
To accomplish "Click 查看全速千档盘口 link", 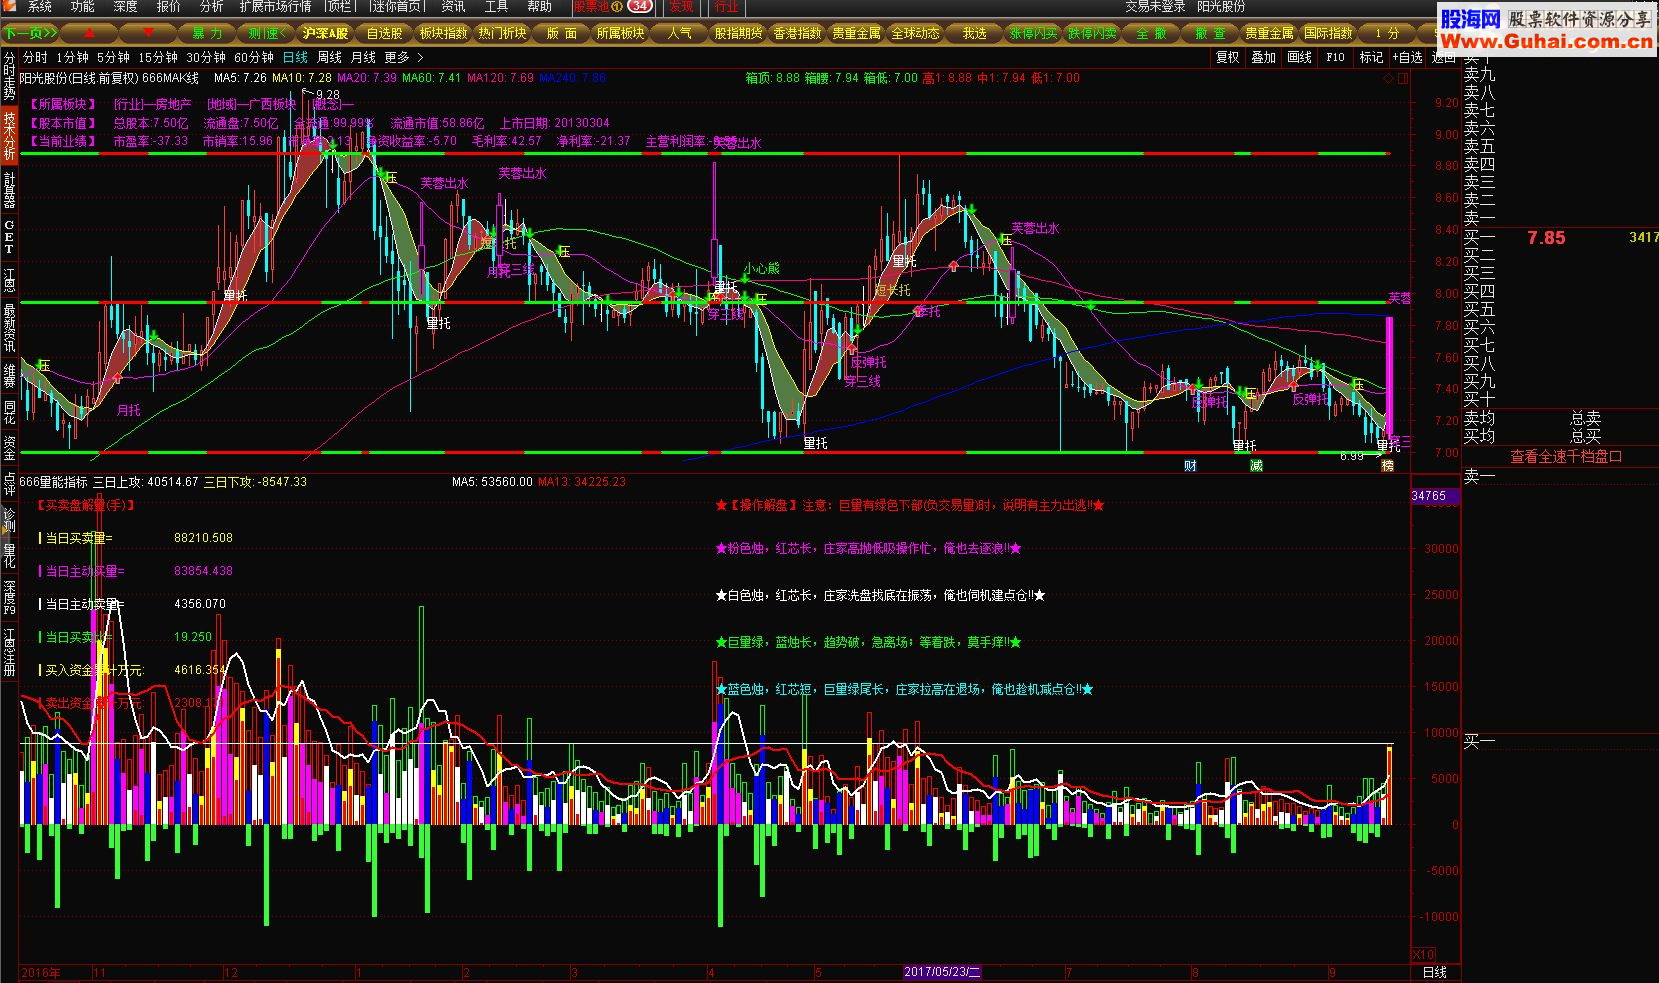I will pos(1566,456).
